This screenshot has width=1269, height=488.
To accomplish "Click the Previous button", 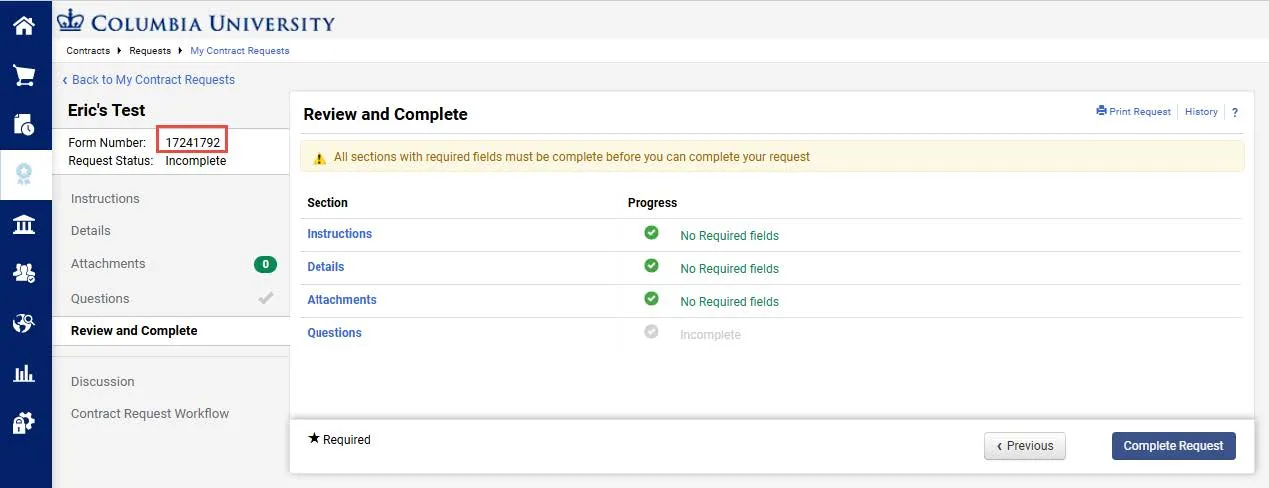I will pos(1025,446).
